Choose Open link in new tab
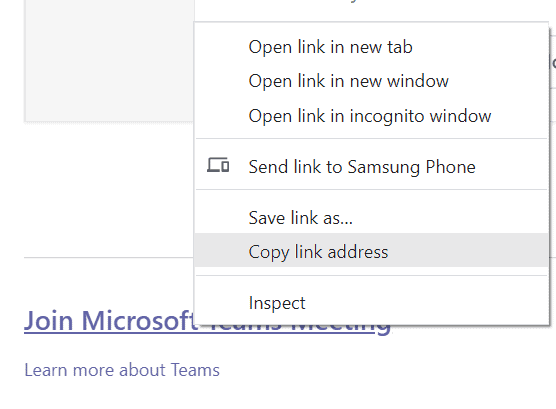 (x=371, y=47)
